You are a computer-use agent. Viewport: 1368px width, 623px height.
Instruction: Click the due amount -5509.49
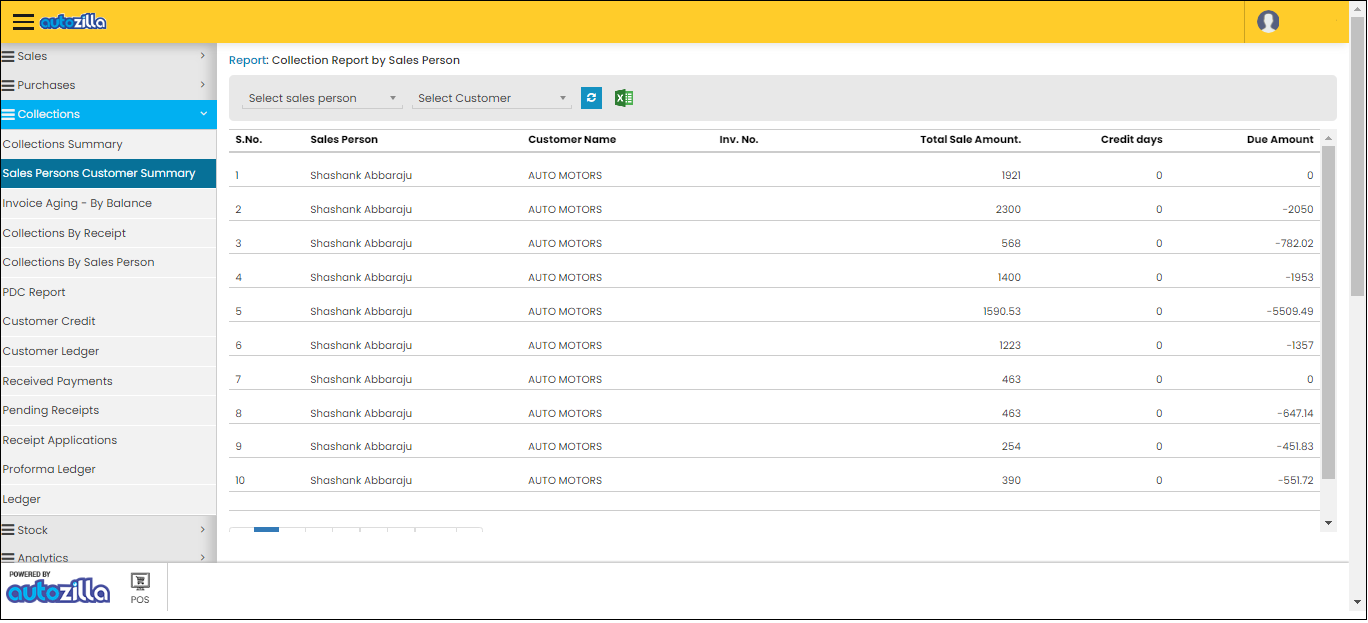(x=1290, y=311)
